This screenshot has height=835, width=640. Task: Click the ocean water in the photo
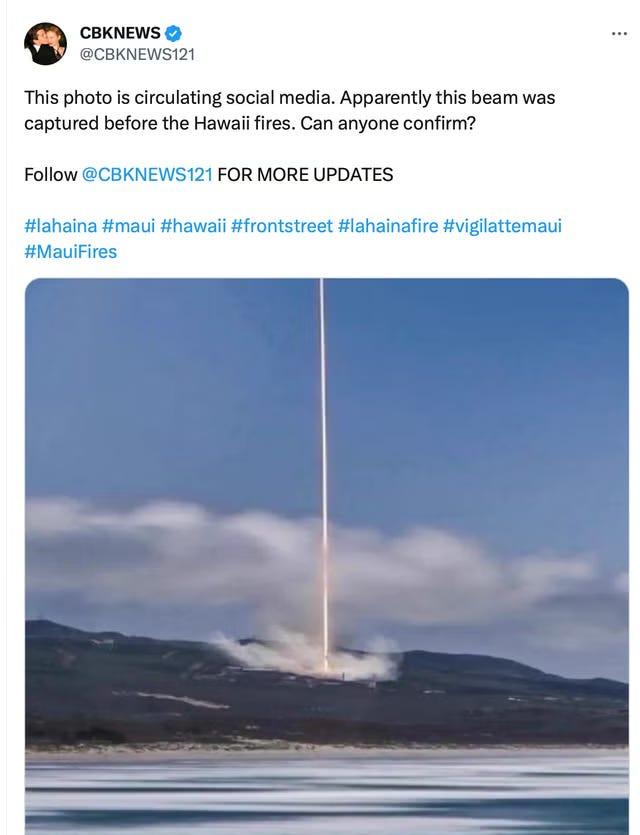point(326,792)
